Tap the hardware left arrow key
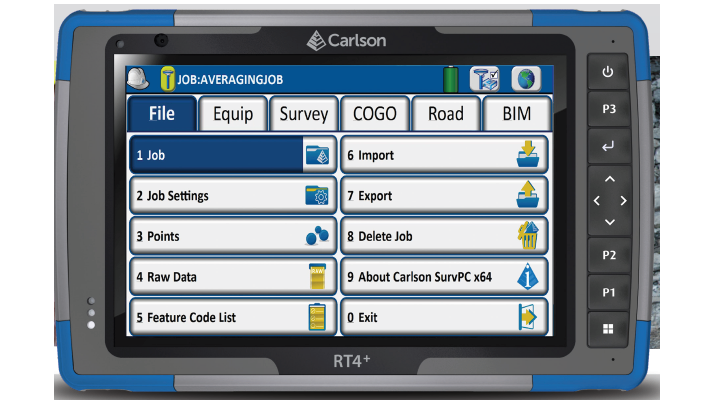The image size is (712, 401). pos(597,201)
